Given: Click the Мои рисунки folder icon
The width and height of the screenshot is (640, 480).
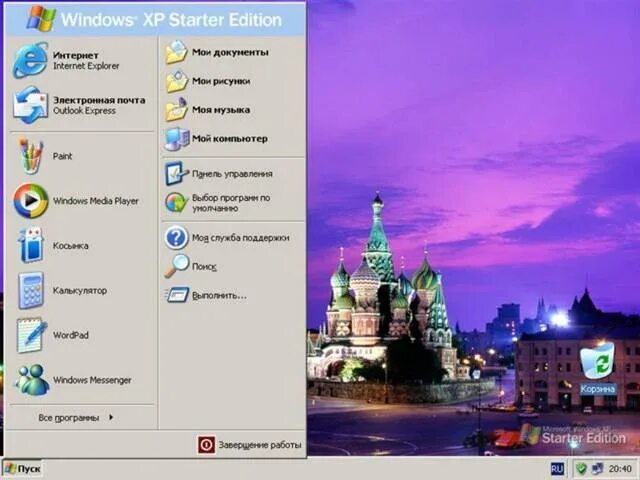Looking at the screenshot, I should 176,81.
